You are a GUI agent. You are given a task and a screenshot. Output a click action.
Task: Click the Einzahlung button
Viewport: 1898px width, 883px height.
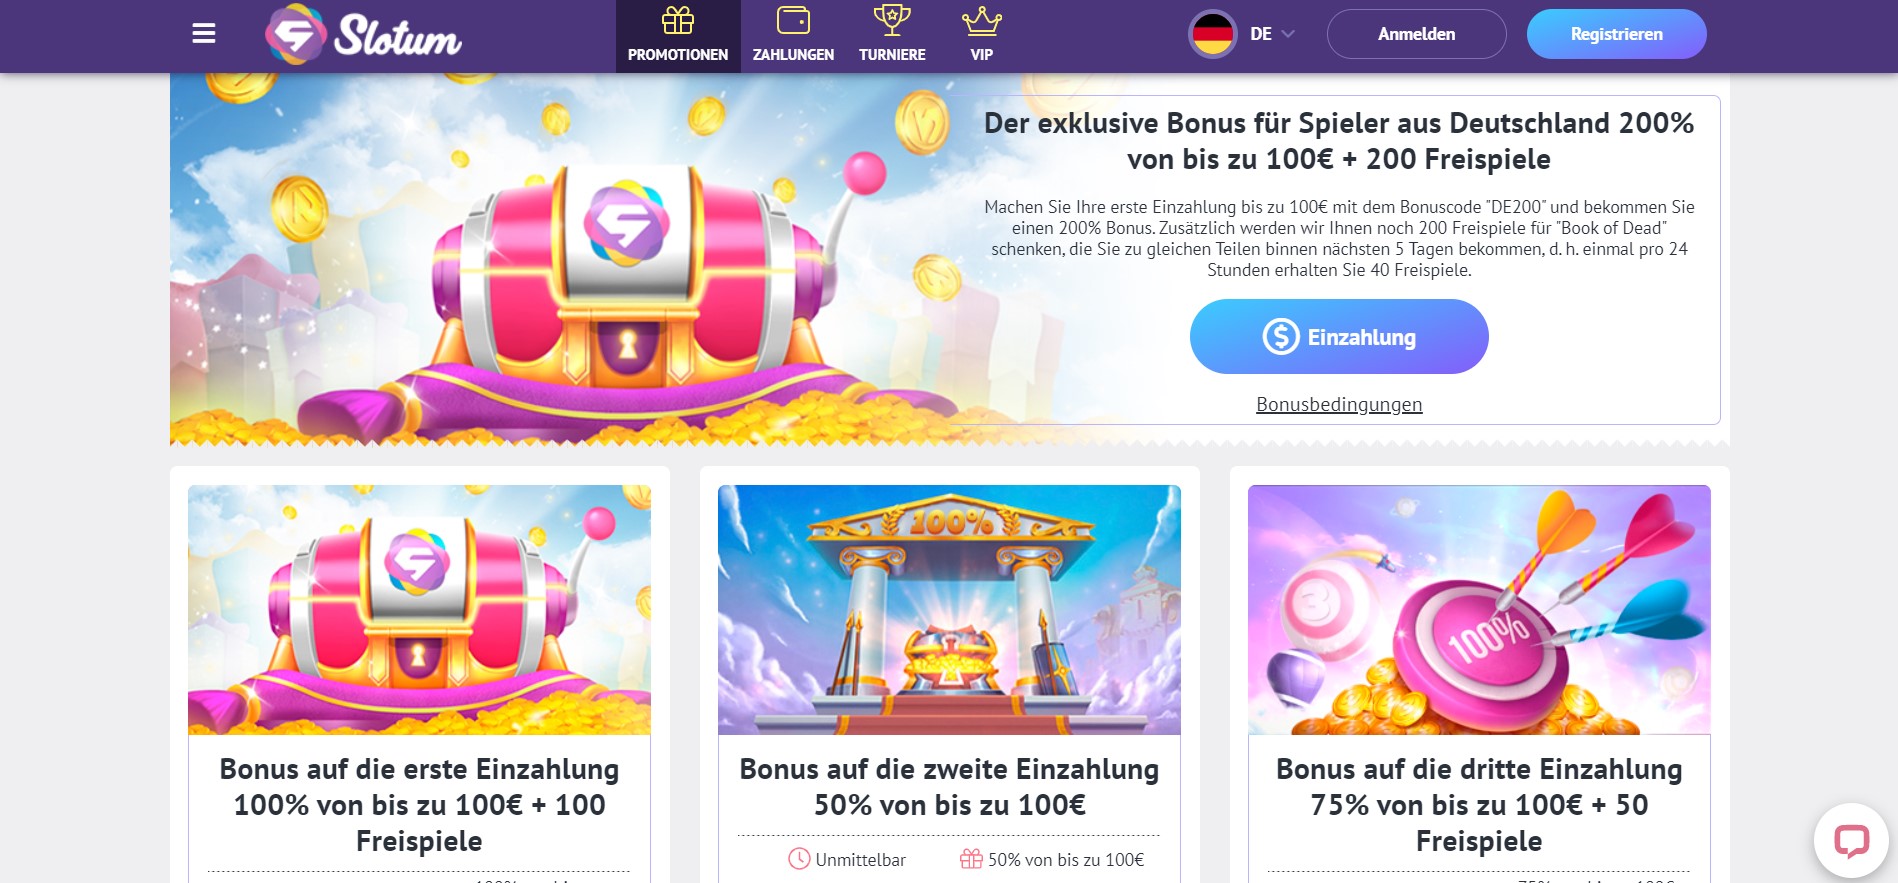(1339, 337)
